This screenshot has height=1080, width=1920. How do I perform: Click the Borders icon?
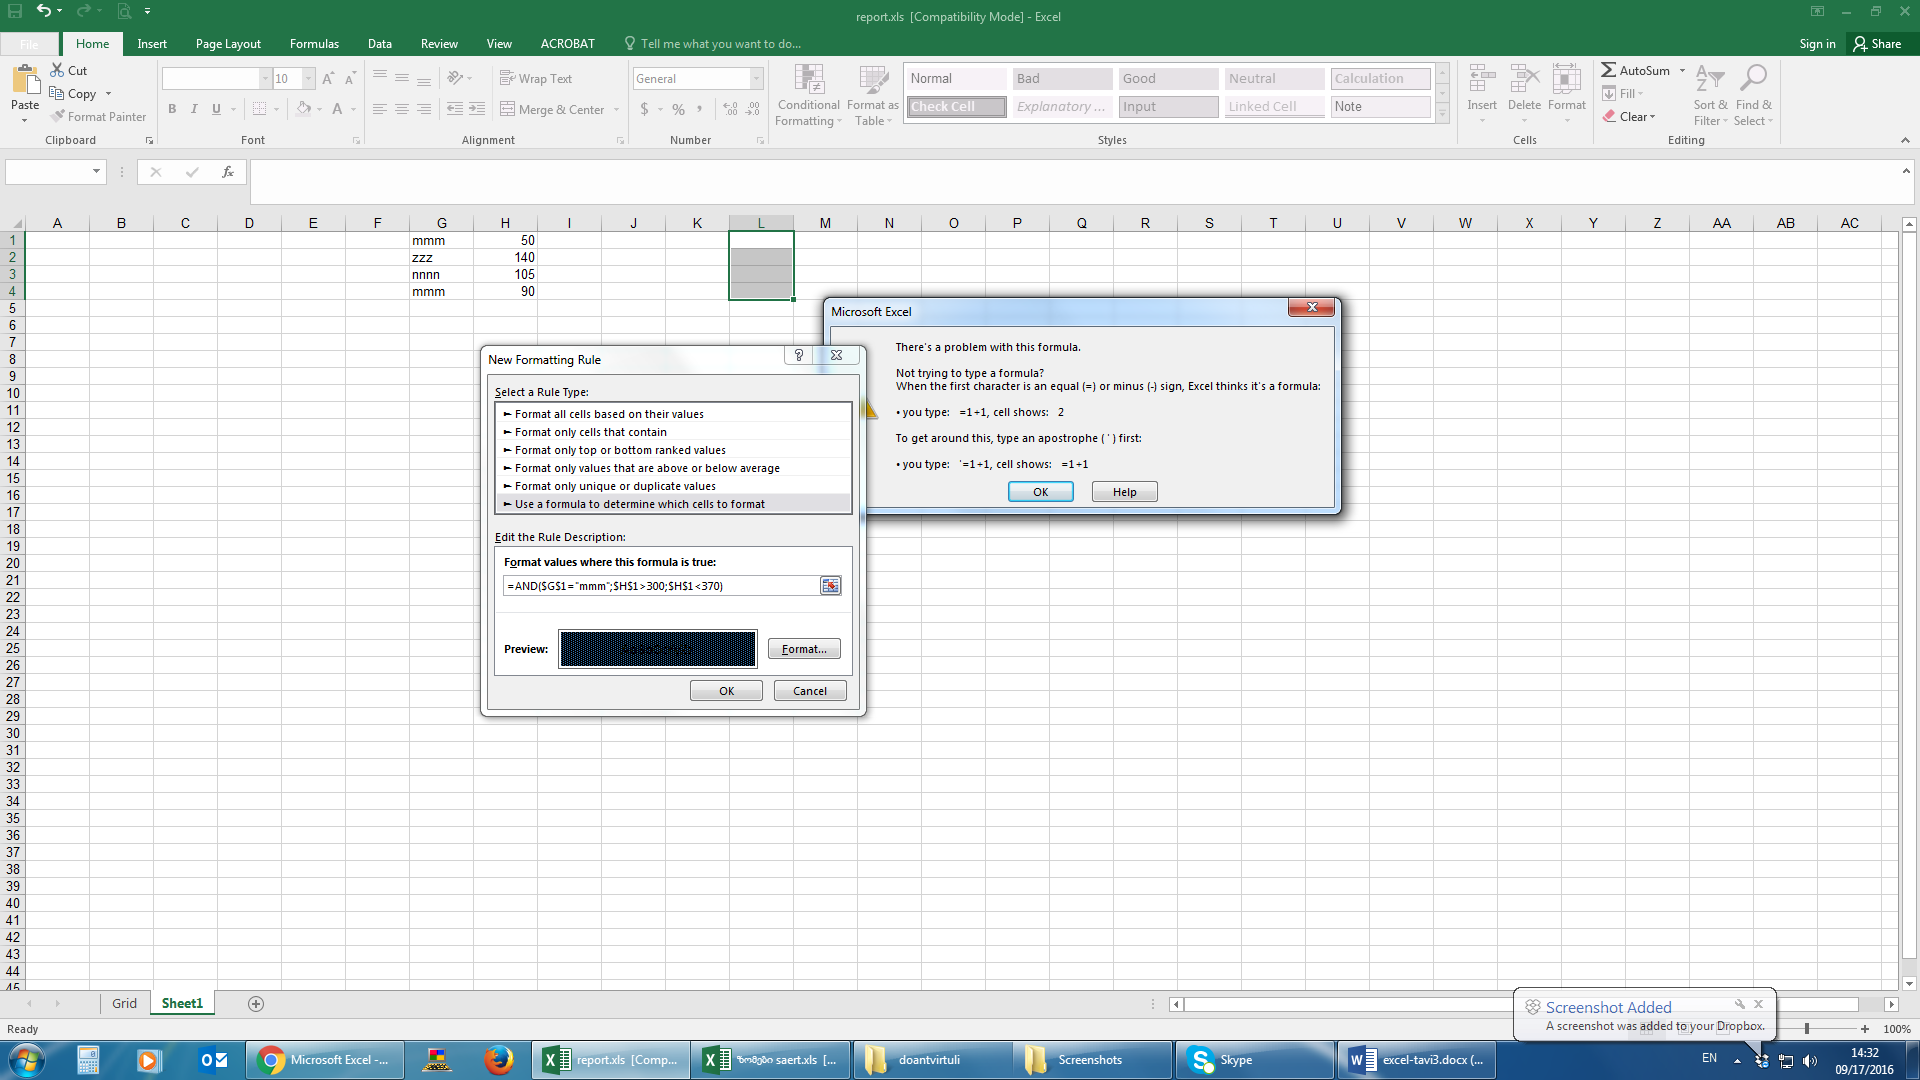pyautogui.click(x=259, y=108)
